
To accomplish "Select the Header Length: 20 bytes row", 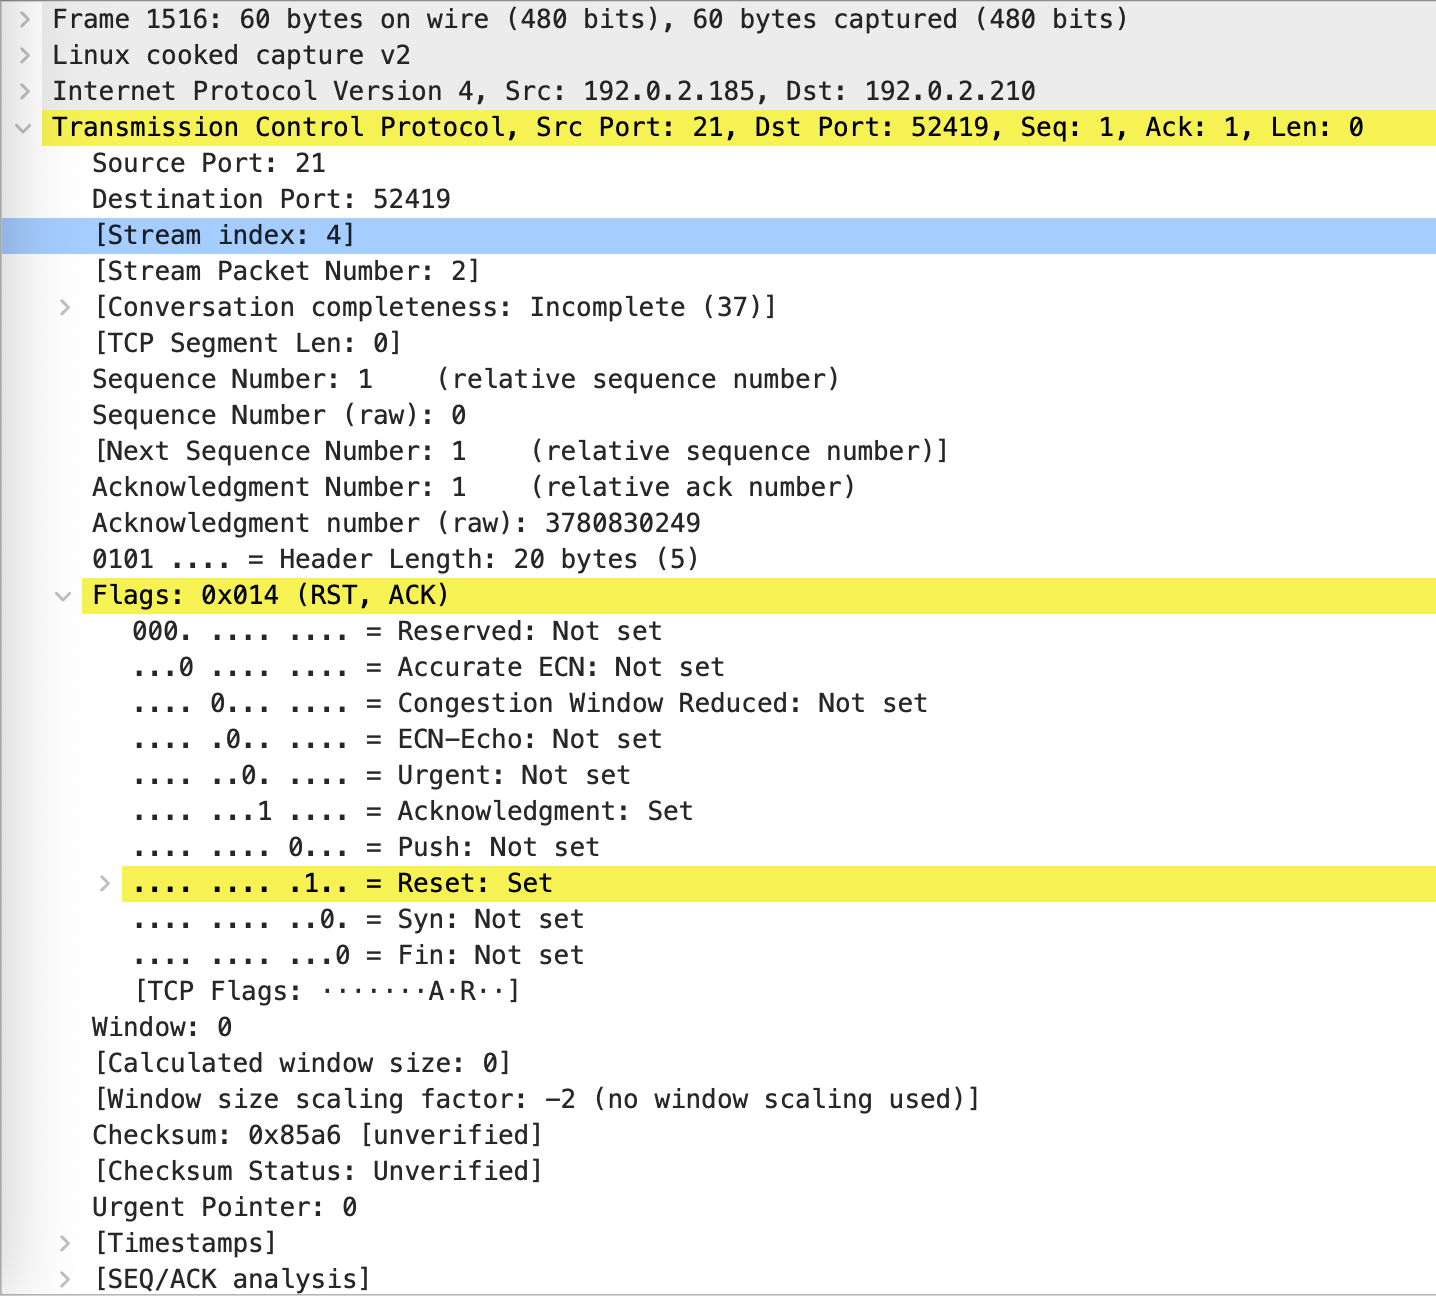I will [395, 559].
